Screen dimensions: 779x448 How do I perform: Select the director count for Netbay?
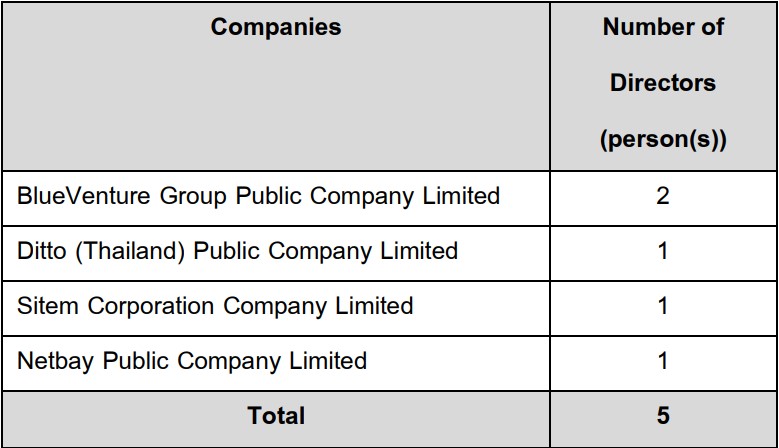[663, 361]
